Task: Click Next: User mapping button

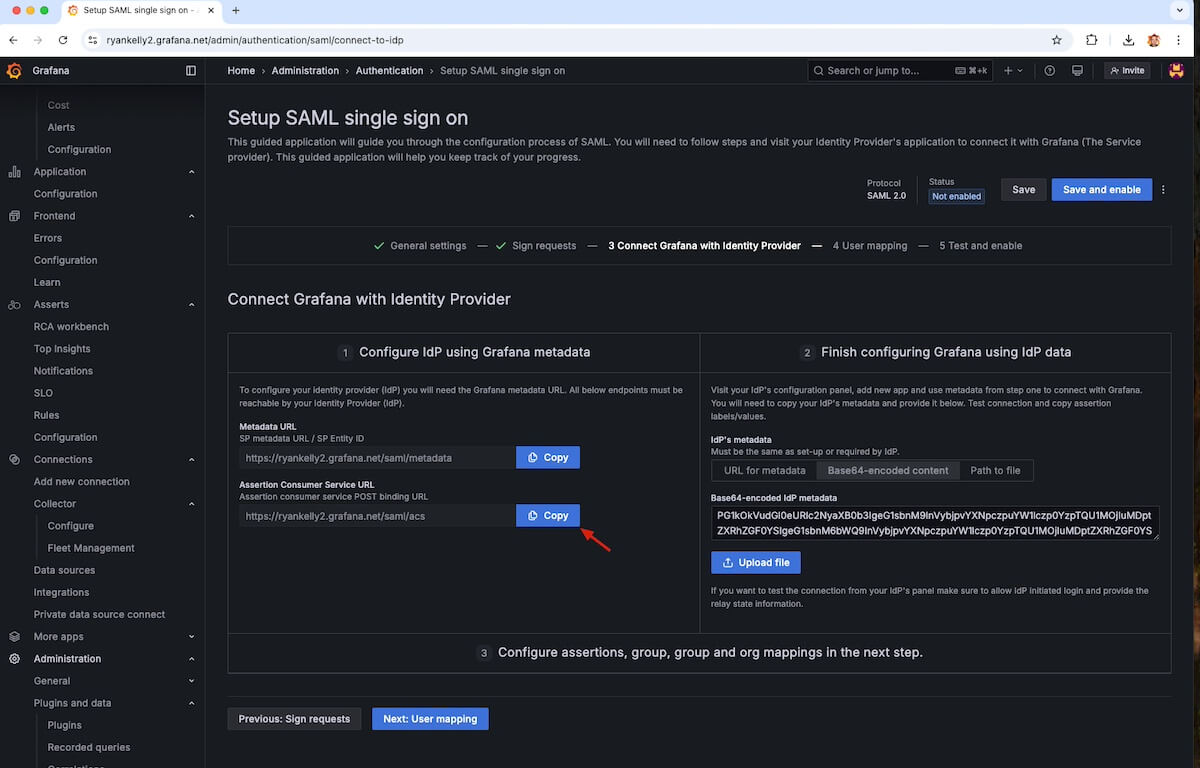Action: (x=430, y=718)
